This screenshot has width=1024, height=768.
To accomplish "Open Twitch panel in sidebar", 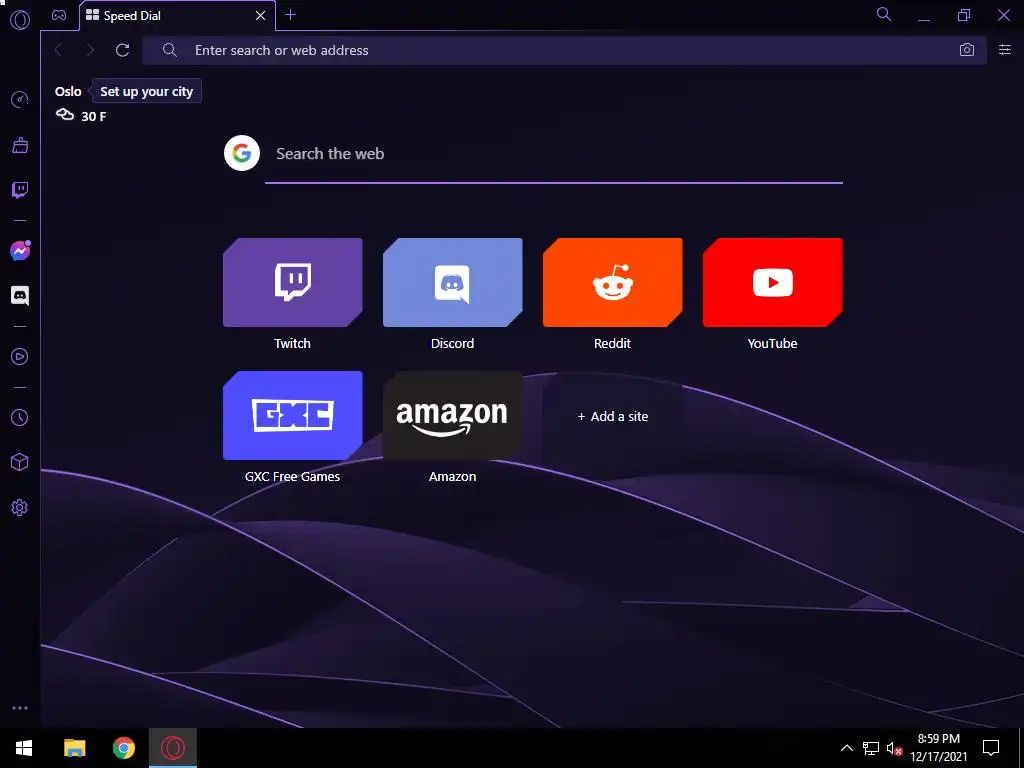I will tap(20, 190).
